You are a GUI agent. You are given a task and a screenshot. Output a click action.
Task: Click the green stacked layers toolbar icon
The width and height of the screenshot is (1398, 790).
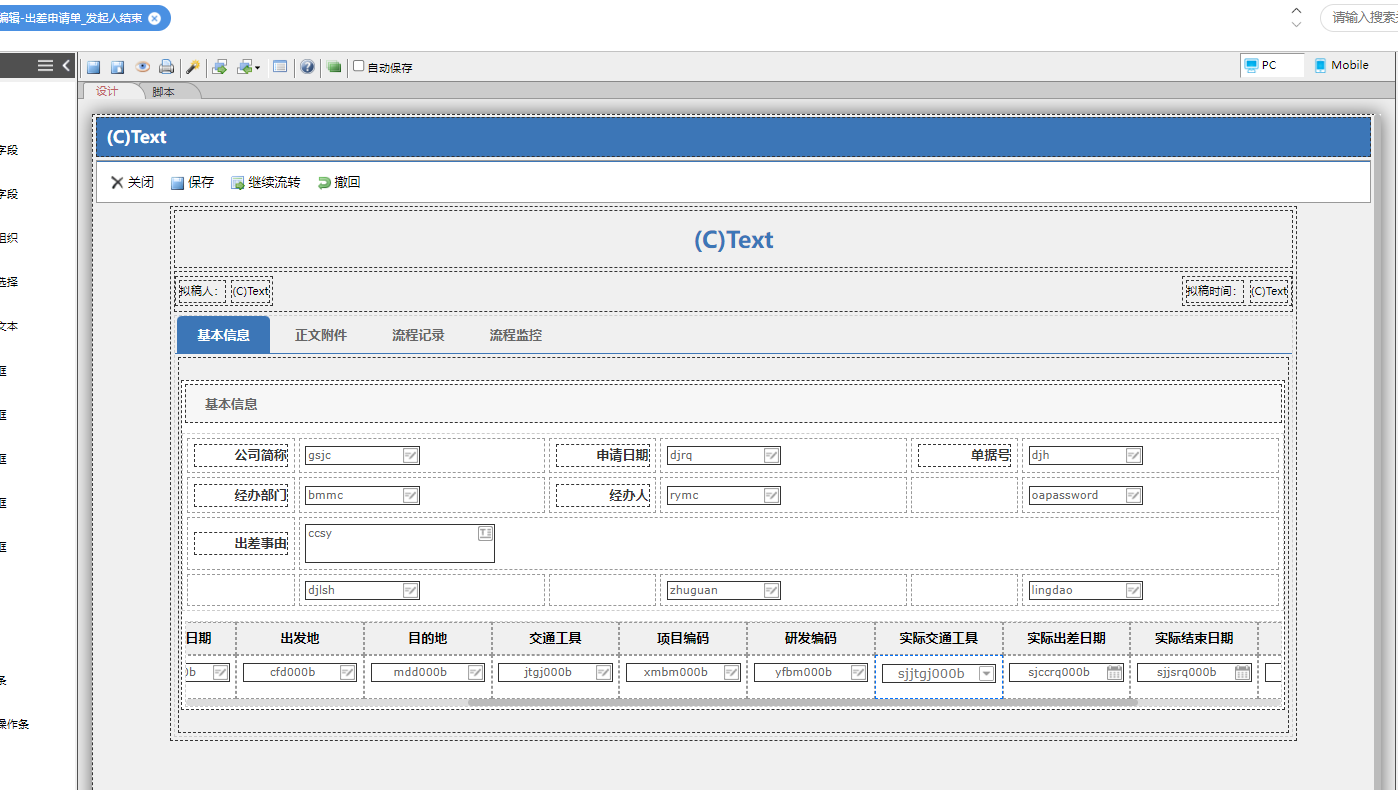coord(334,67)
